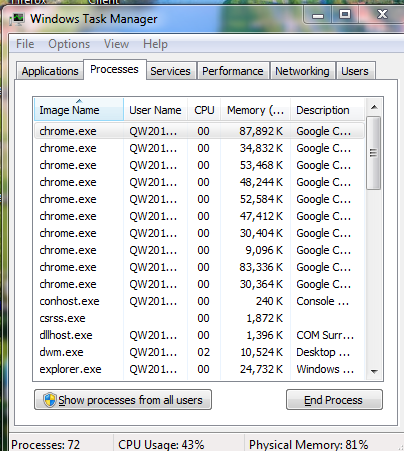Close the Windows Task Manager window
This screenshot has height=451, width=404.
382,15
